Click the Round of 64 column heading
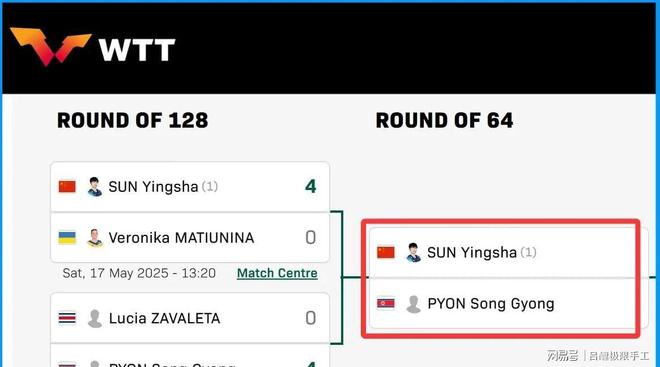This screenshot has height=367, width=660. point(444,120)
